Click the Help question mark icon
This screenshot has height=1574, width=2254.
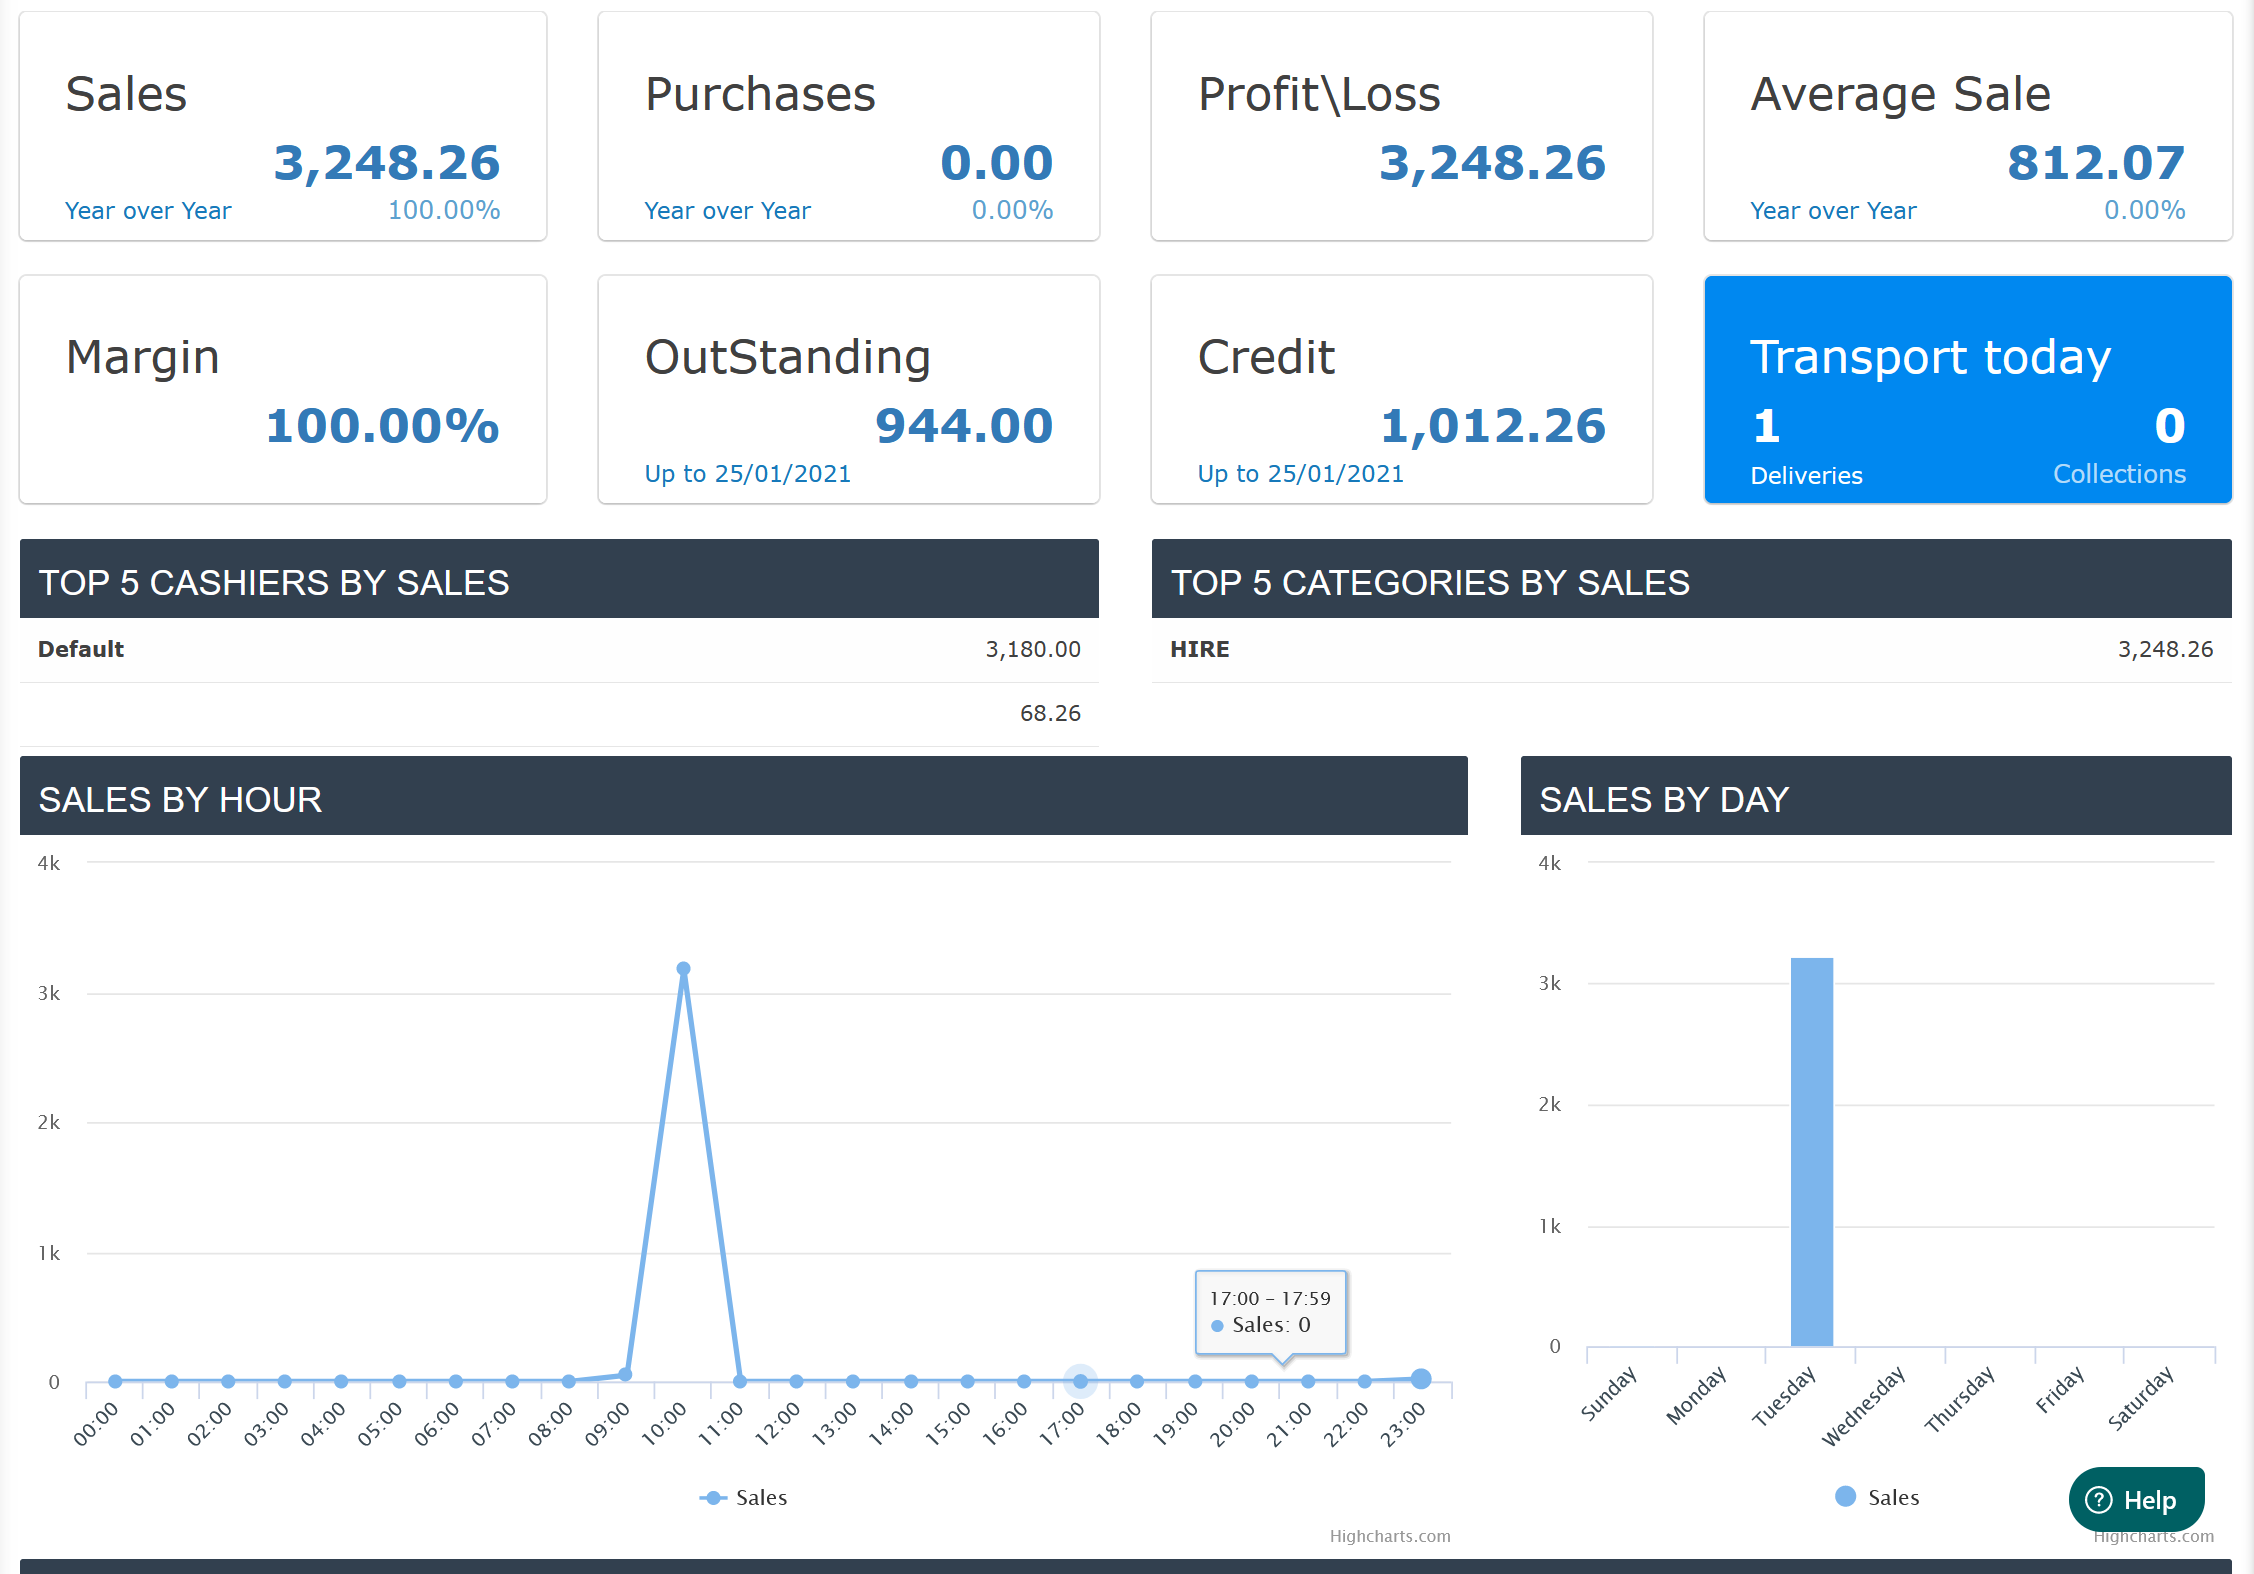coord(2098,1499)
